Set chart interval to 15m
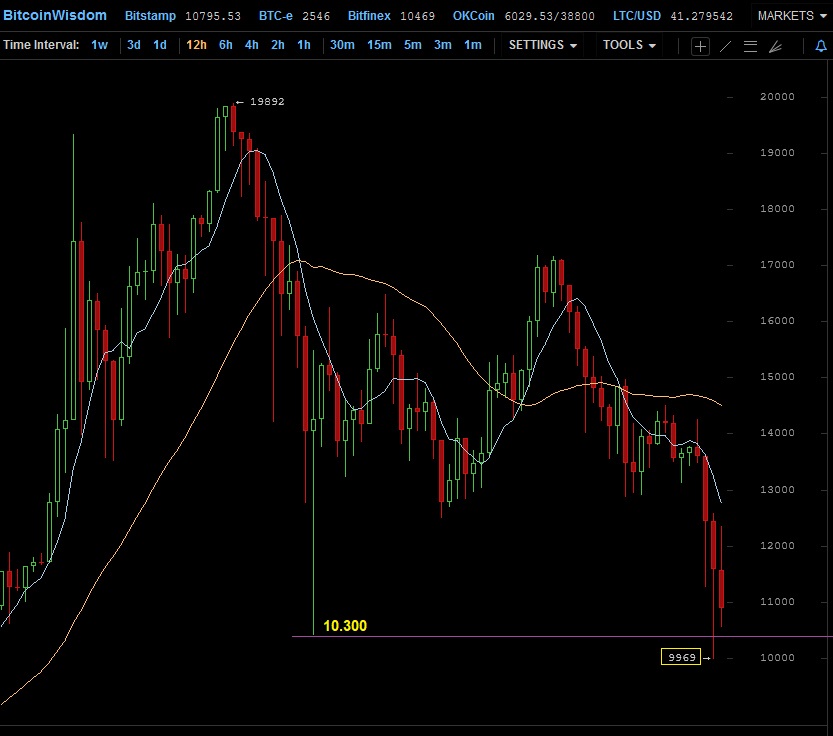Image resolution: width=833 pixels, height=736 pixels. pos(379,45)
